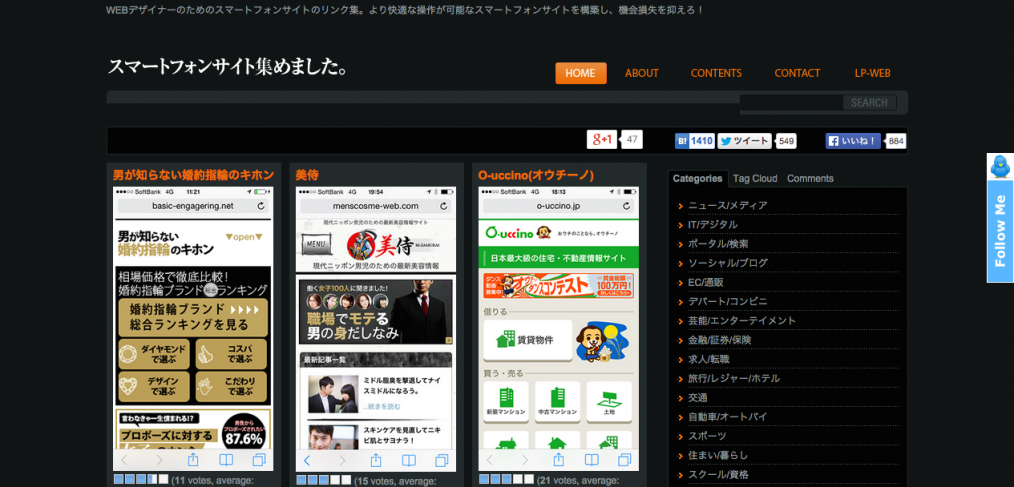Click the rating stars under the 婚約指輪 post
Viewport: 1014px width, 487px height.
click(141, 479)
